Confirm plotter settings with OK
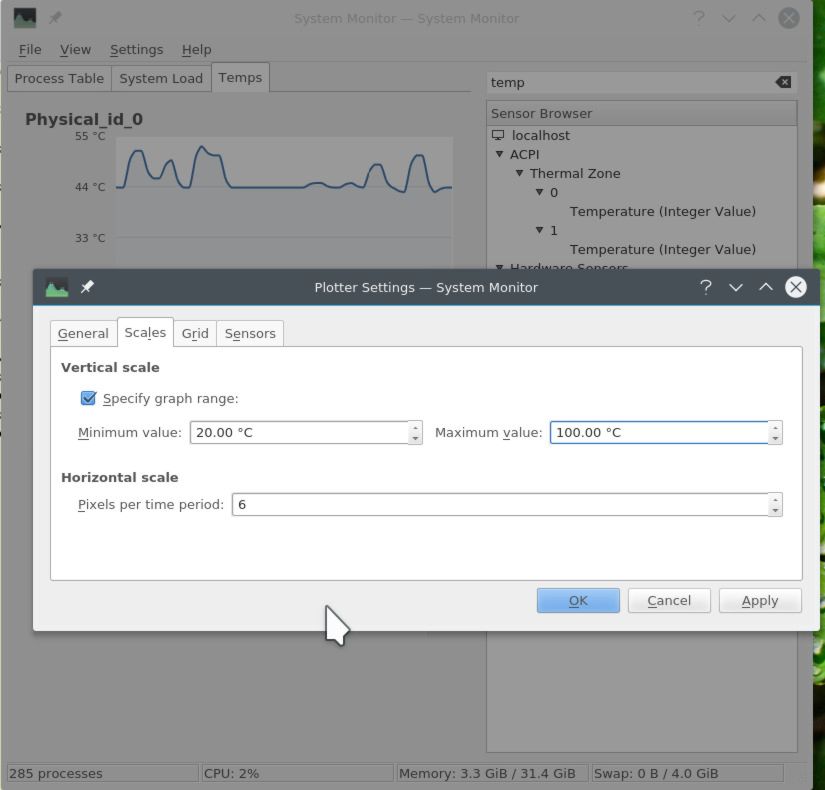 578,601
